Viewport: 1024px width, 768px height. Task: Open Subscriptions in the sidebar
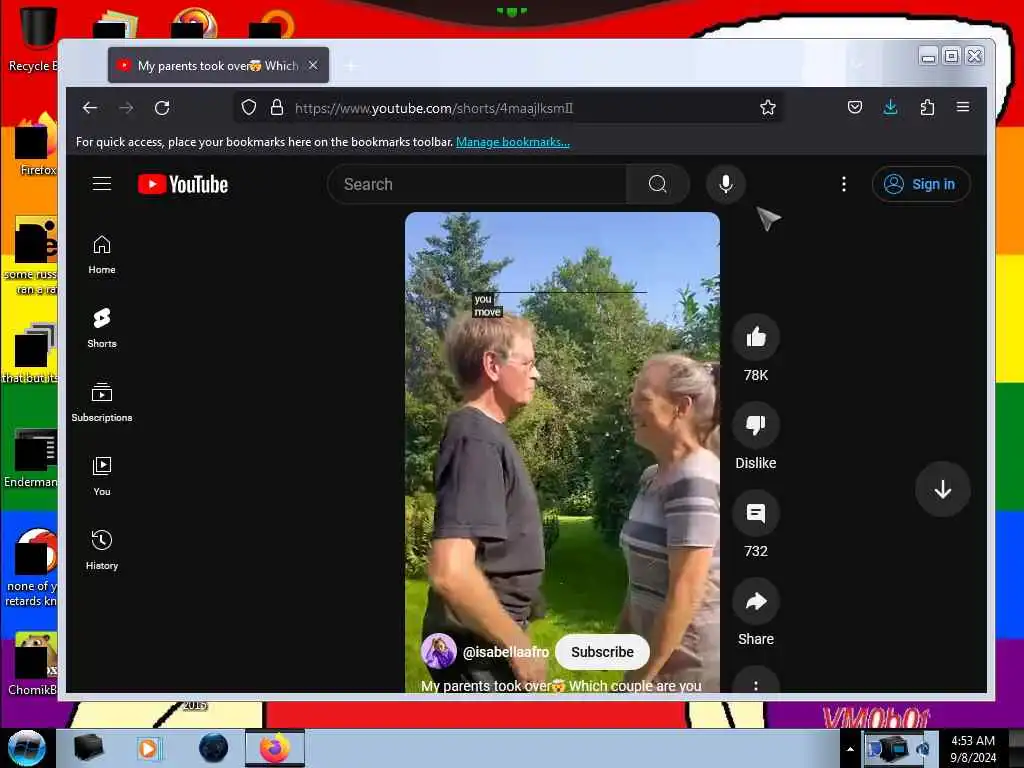[102, 402]
